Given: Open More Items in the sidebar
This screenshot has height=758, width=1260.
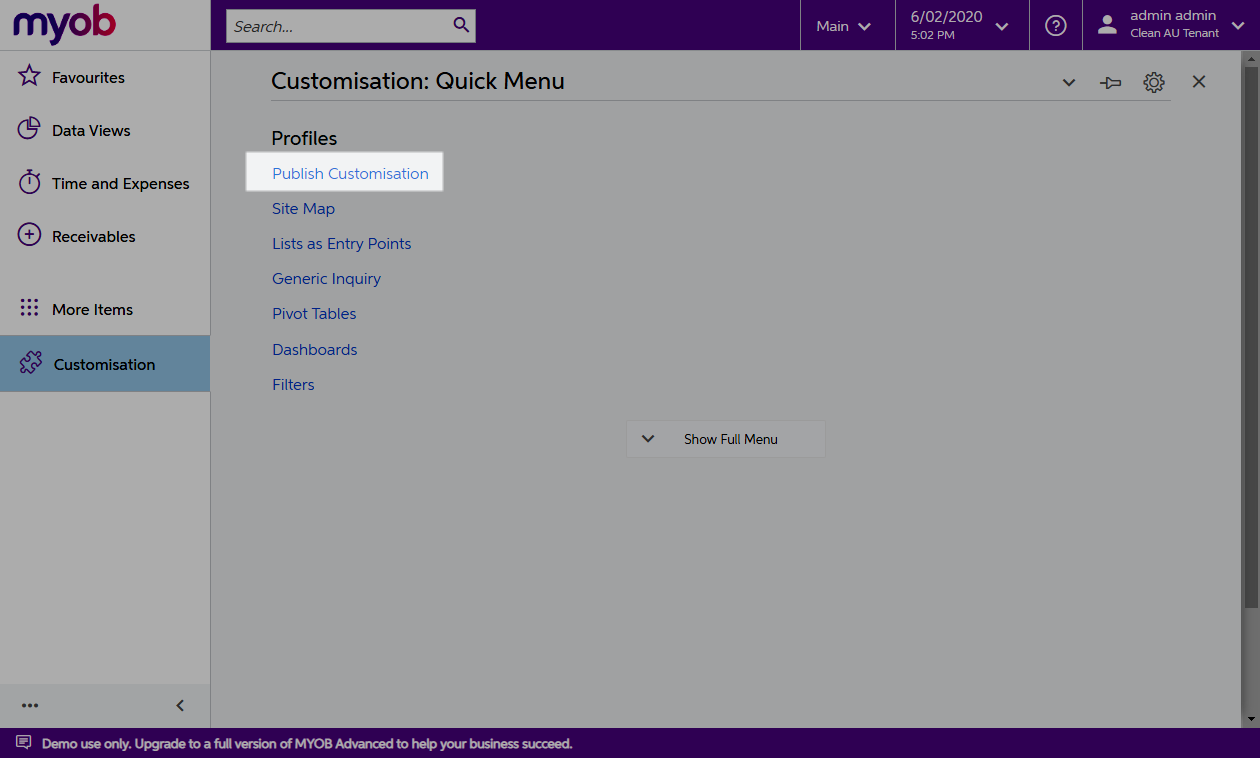Looking at the screenshot, I should pyautogui.click(x=105, y=309).
